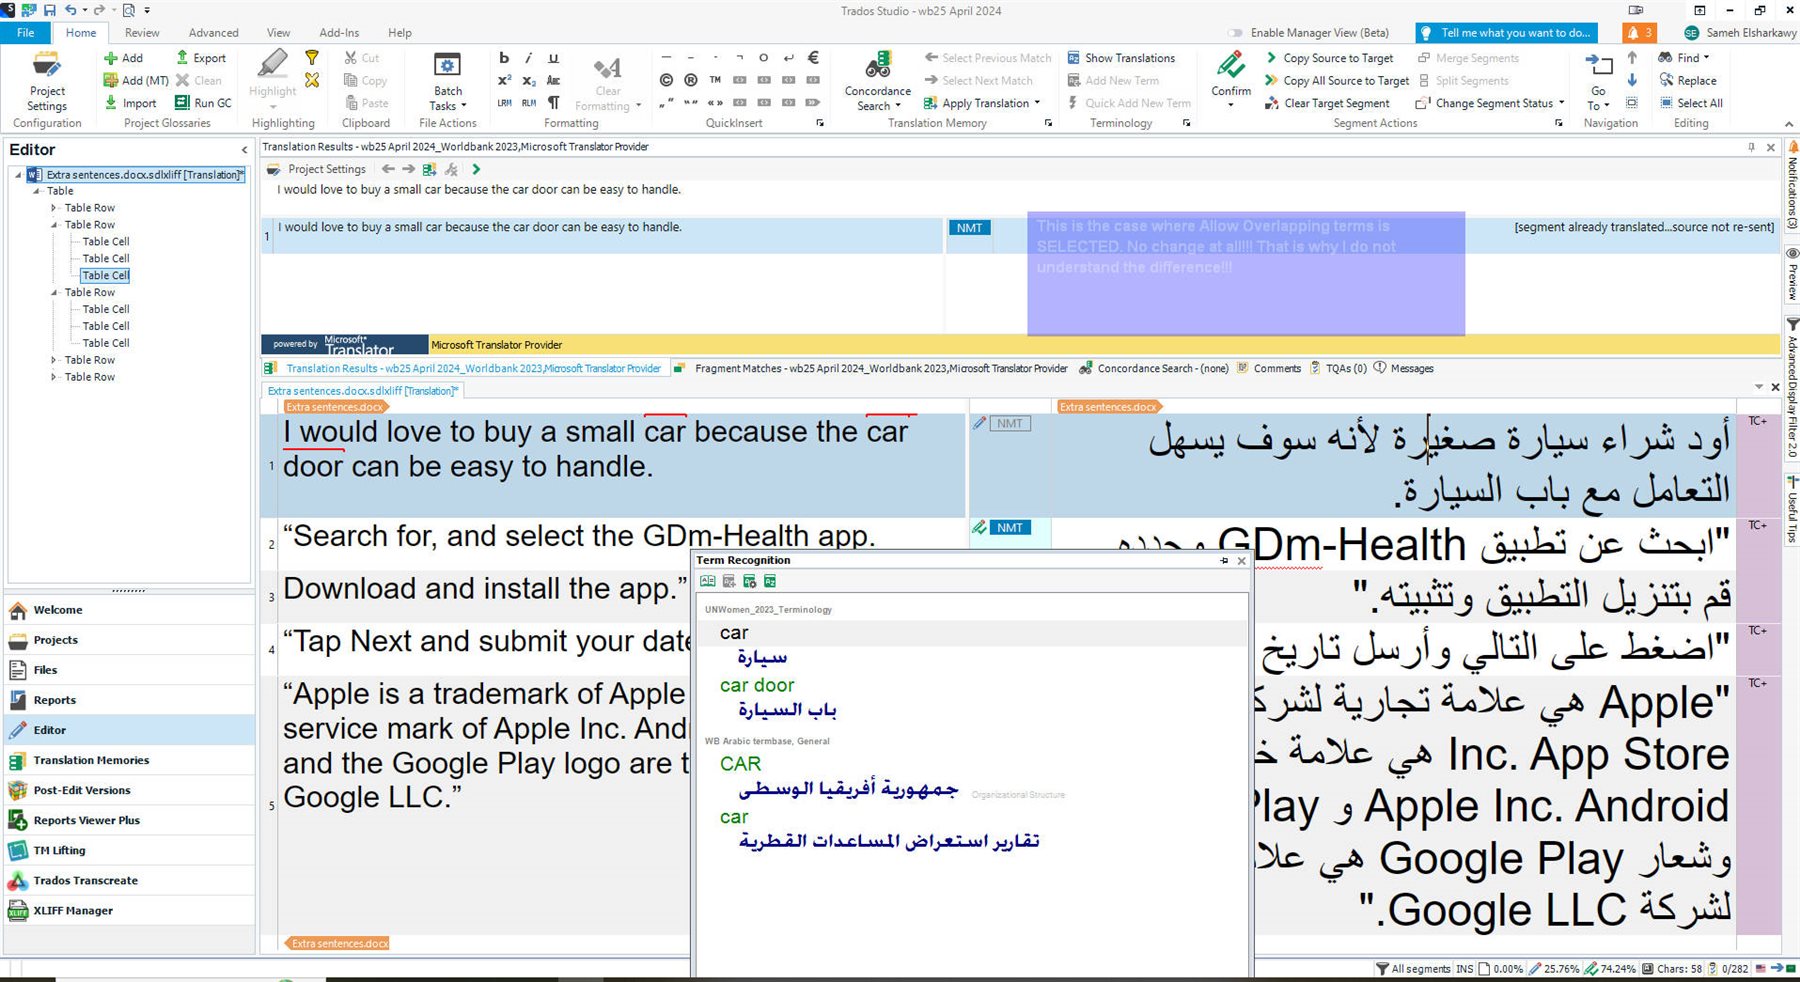
Task: Insert registered trademark symbol
Action: [691, 80]
